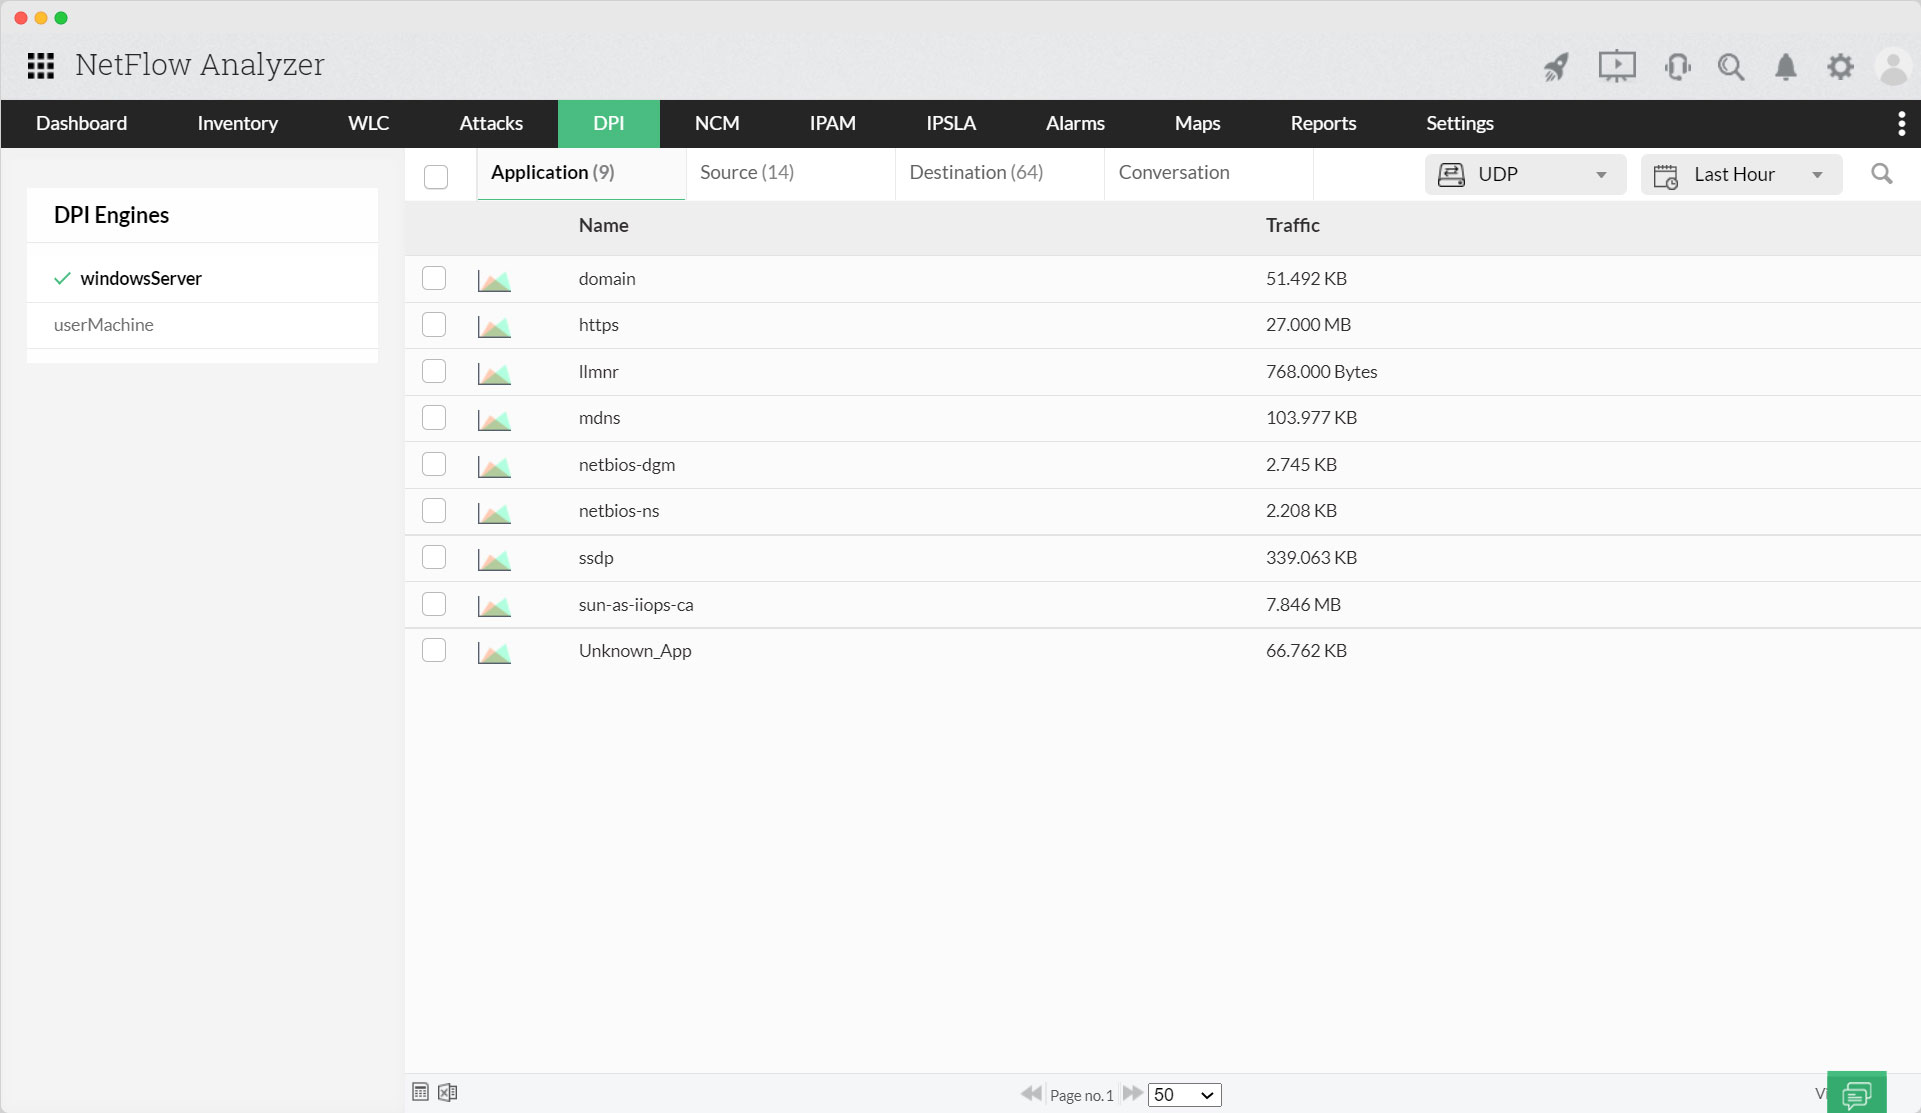Expand the Last Hour time range dropdown
This screenshot has height=1113, width=1921.
pos(1740,175)
